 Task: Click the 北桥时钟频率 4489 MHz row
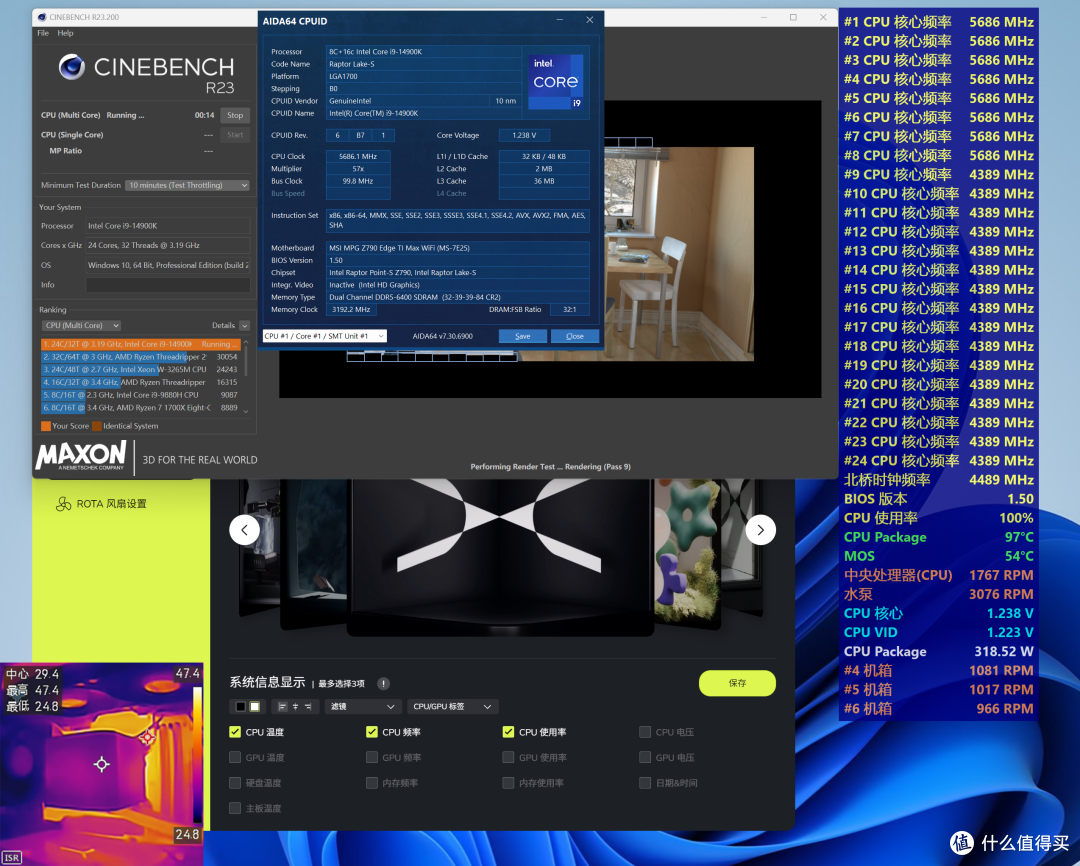[x=938, y=480]
